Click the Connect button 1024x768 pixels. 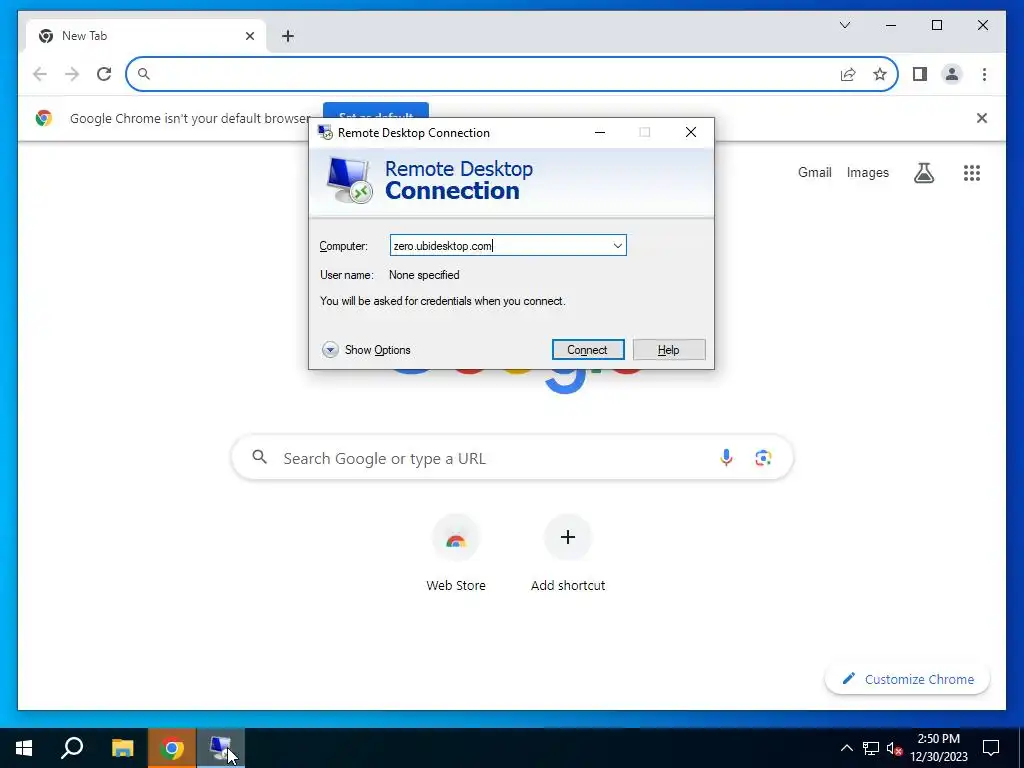[x=588, y=350]
